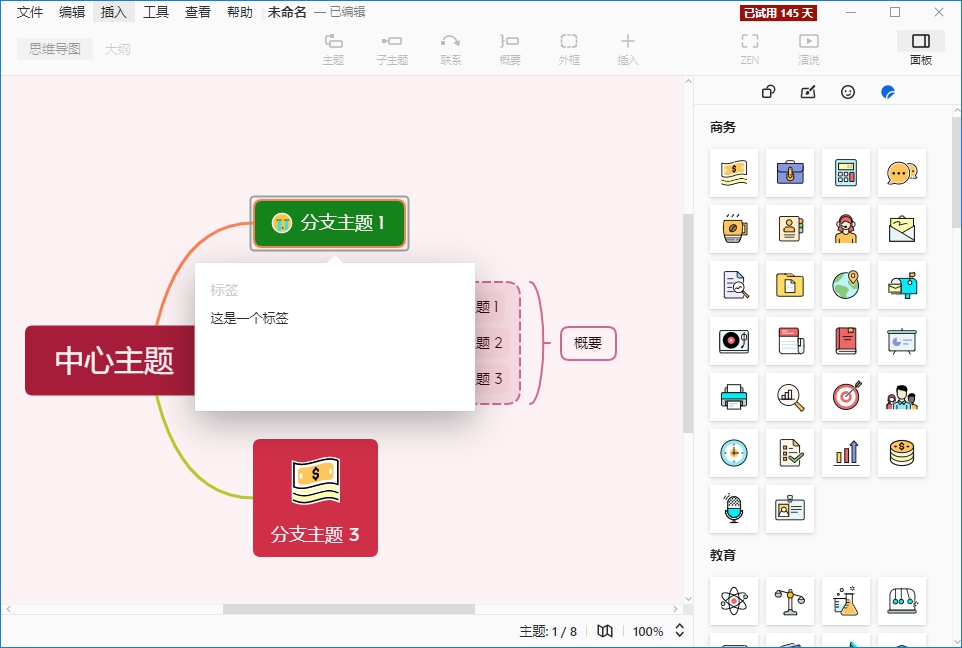Open the 编辑 menu
Viewport: 962px width, 648px height.
point(72,12)
